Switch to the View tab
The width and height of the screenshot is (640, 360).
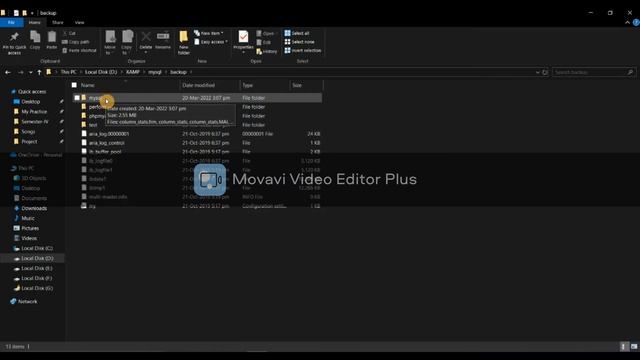click(79, 22)
